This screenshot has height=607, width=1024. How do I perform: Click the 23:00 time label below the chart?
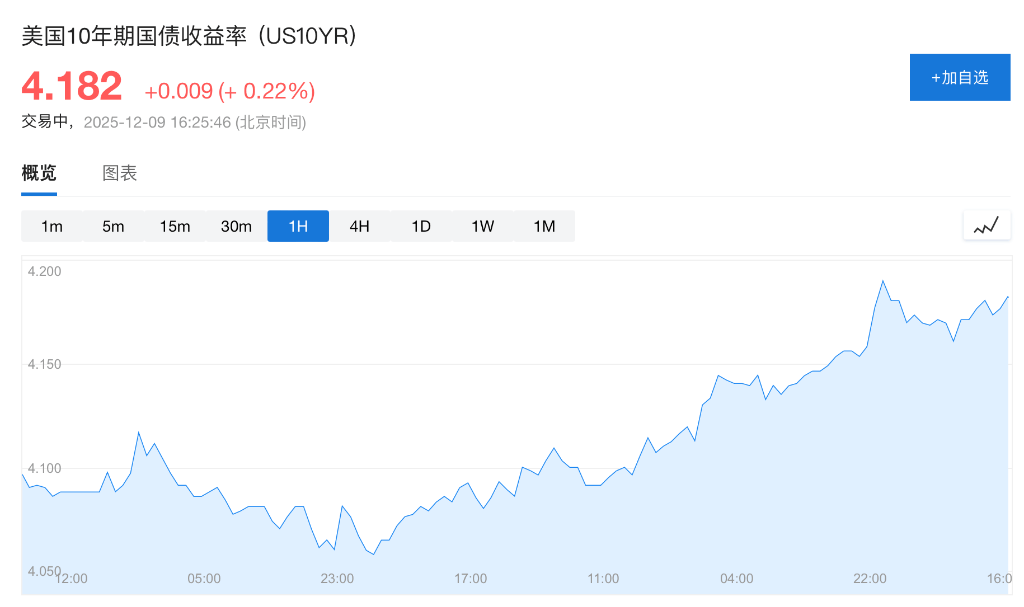(337, 578)
